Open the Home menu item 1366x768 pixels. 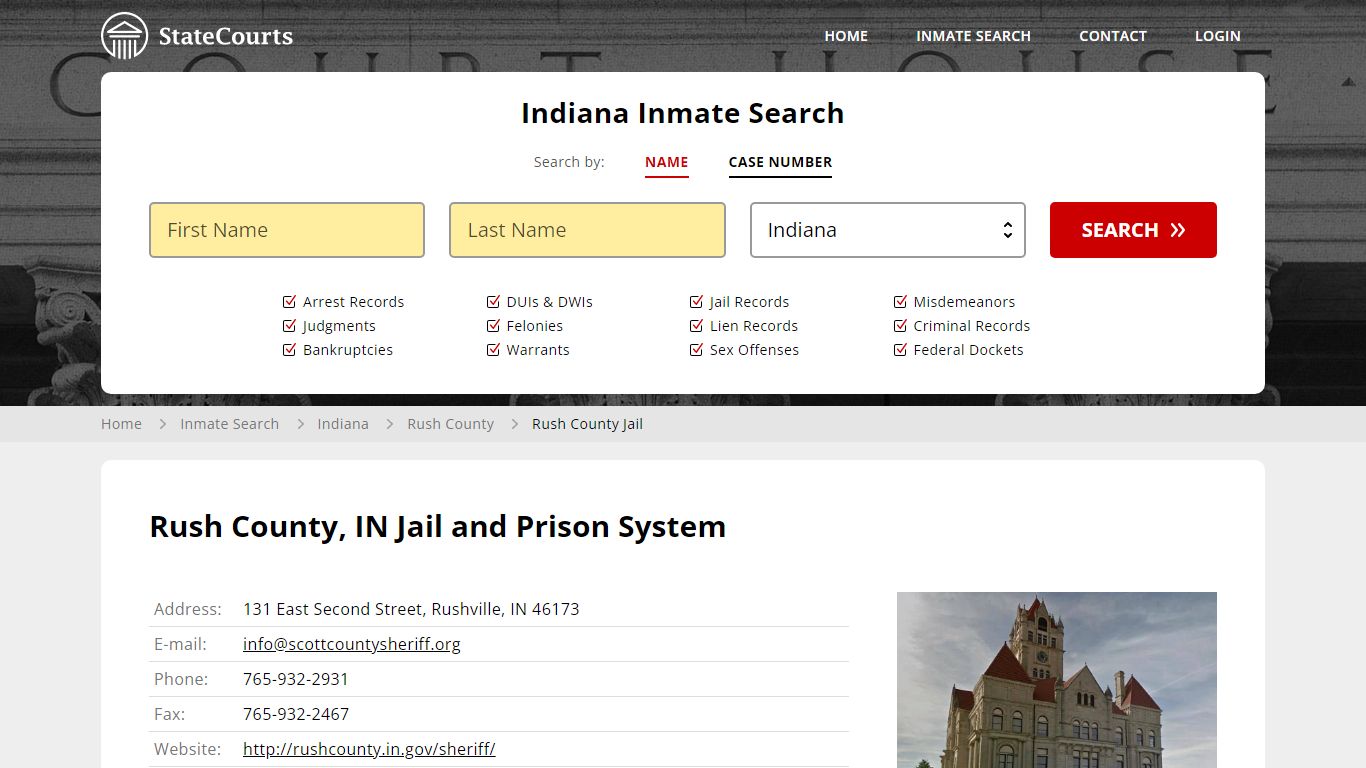tap(846, 36)
